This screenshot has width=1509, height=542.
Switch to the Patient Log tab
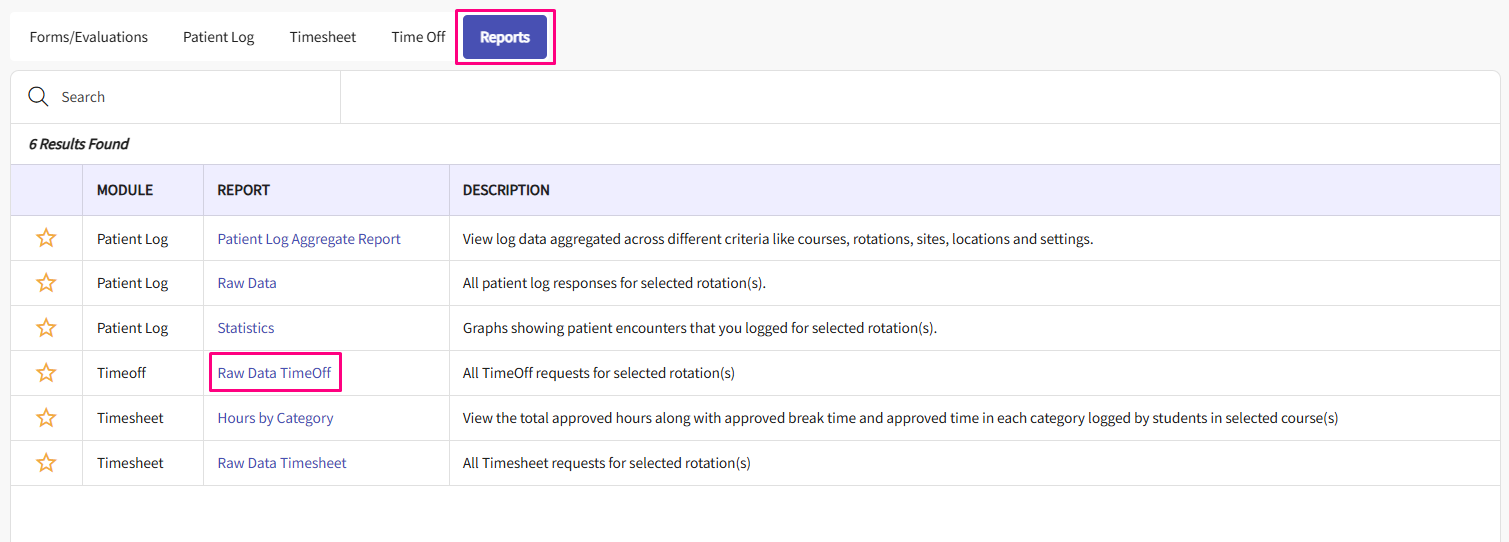(x=218, y=37)
